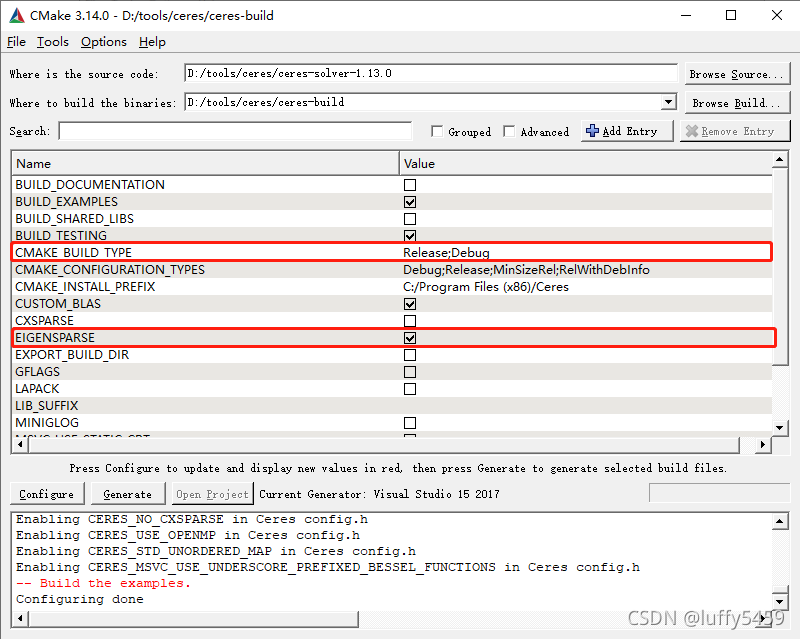Image resolution: width=800 pixels, height=639 pixels.
Task: Click the cache table scroll right arrow
Action: pyautogui.click(x=762, y=445)
